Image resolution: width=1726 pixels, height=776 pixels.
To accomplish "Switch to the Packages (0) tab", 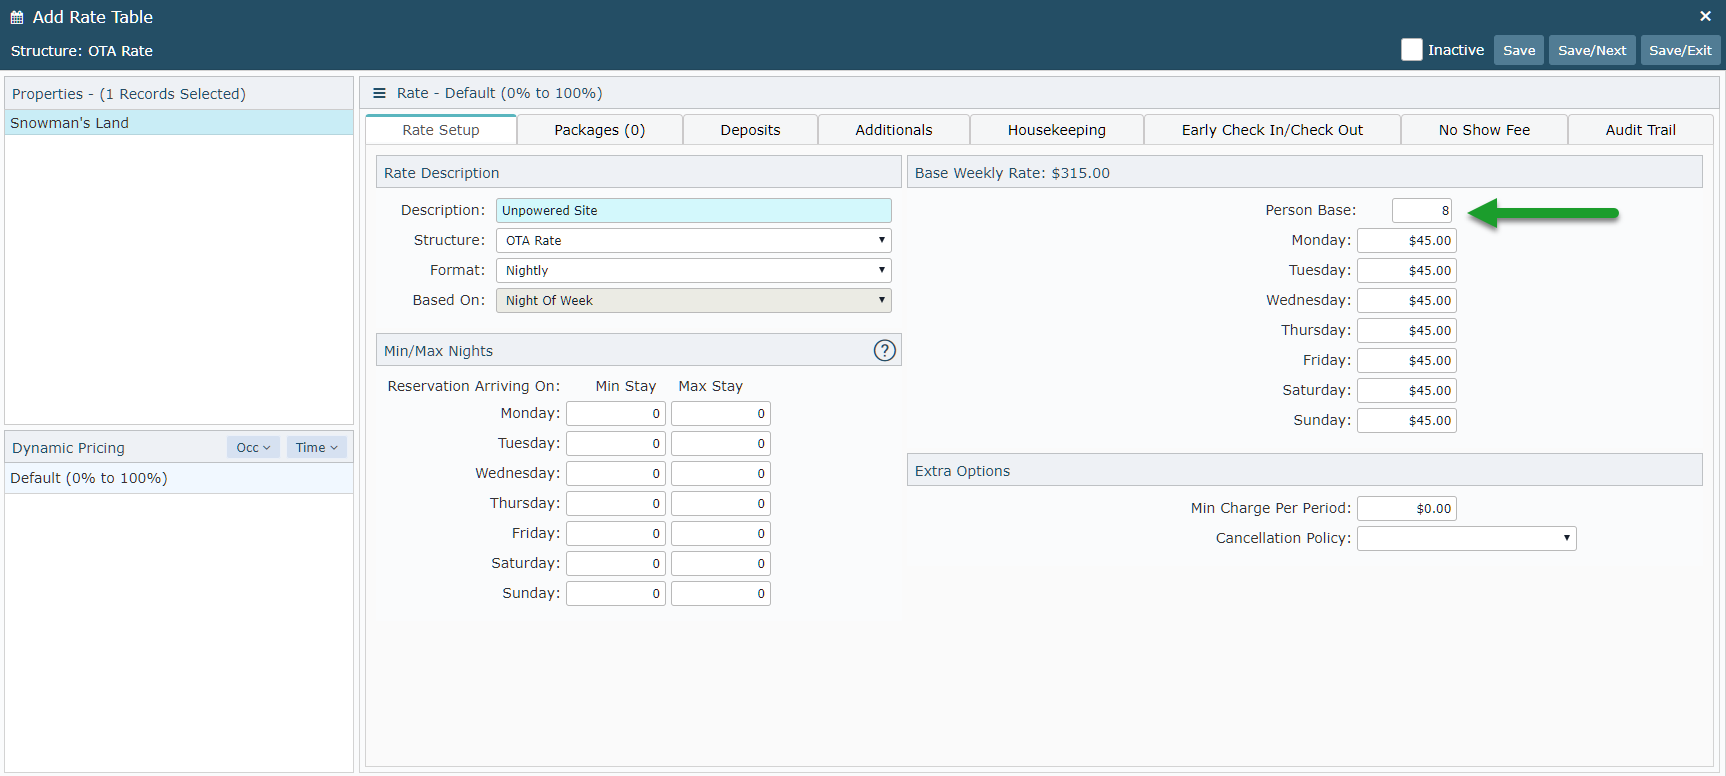I will pyautogui.click(x=600, y=130).
